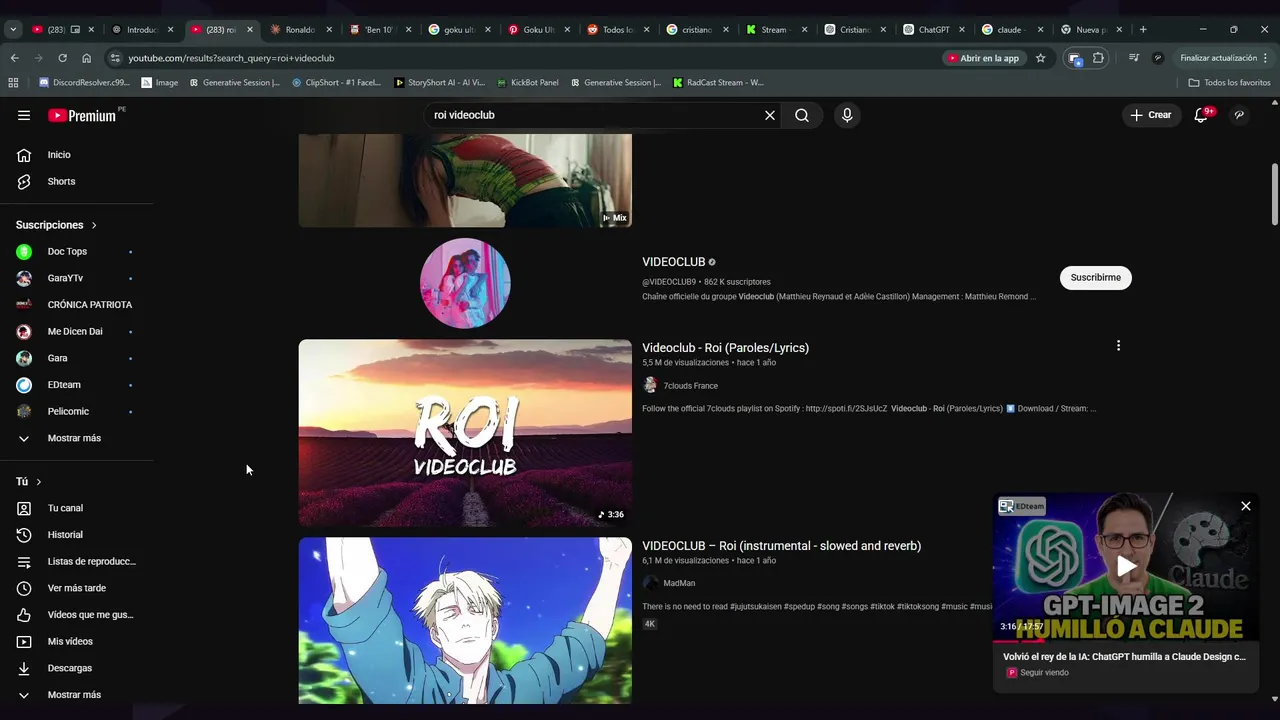The height and width of the screenshot is (720, 1280).
Task: Go back in browser history
Action: (14, 58)
